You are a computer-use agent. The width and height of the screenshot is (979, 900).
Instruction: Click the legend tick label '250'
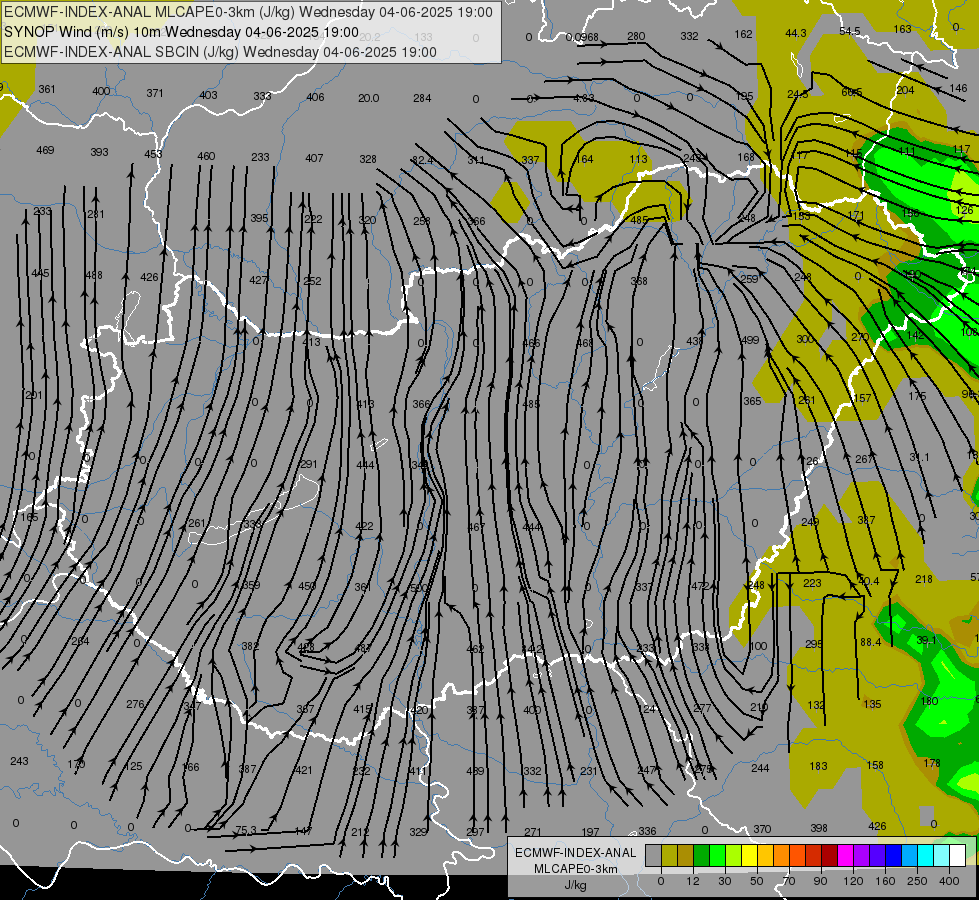pyautogui.click(x=917, y=881)
